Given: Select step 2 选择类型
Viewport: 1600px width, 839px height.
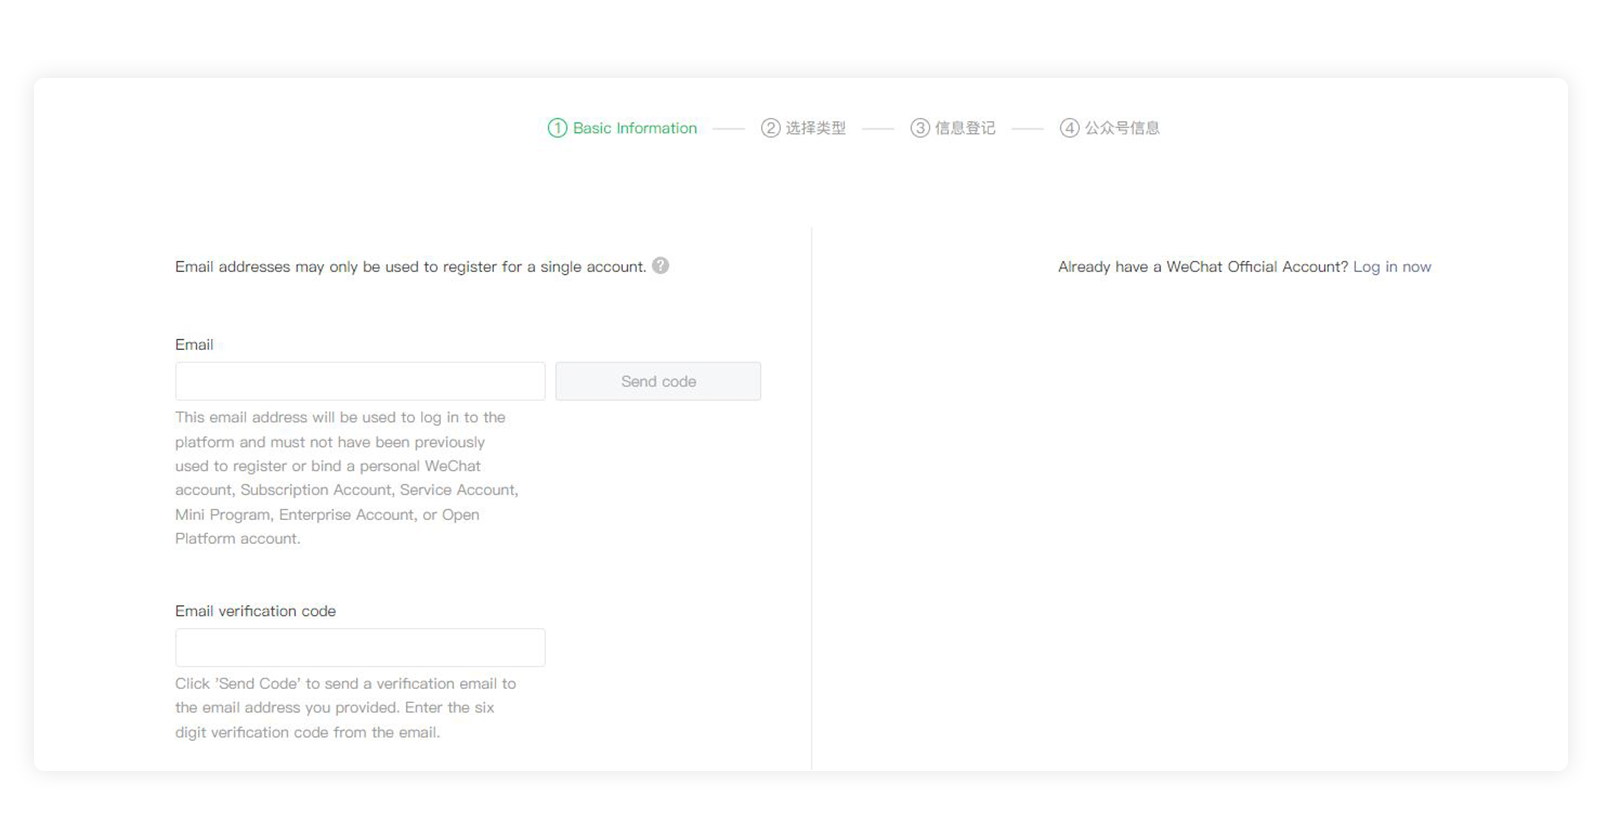Looking at the screenshot, I should [x=803, y=128].
